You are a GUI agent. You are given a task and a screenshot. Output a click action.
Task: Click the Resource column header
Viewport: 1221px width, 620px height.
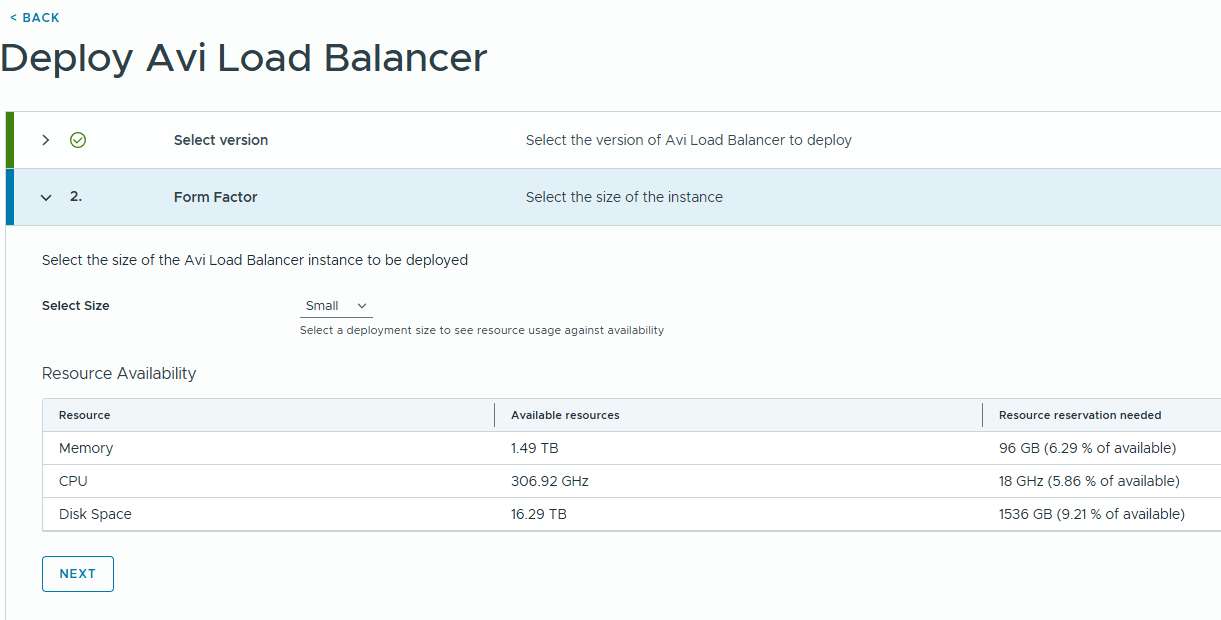pyautogui.click(x=85, y=415)
